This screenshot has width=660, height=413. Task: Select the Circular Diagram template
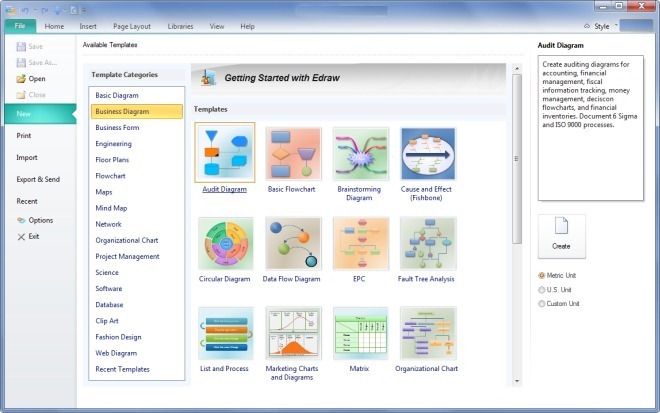(x=226, y=244)
